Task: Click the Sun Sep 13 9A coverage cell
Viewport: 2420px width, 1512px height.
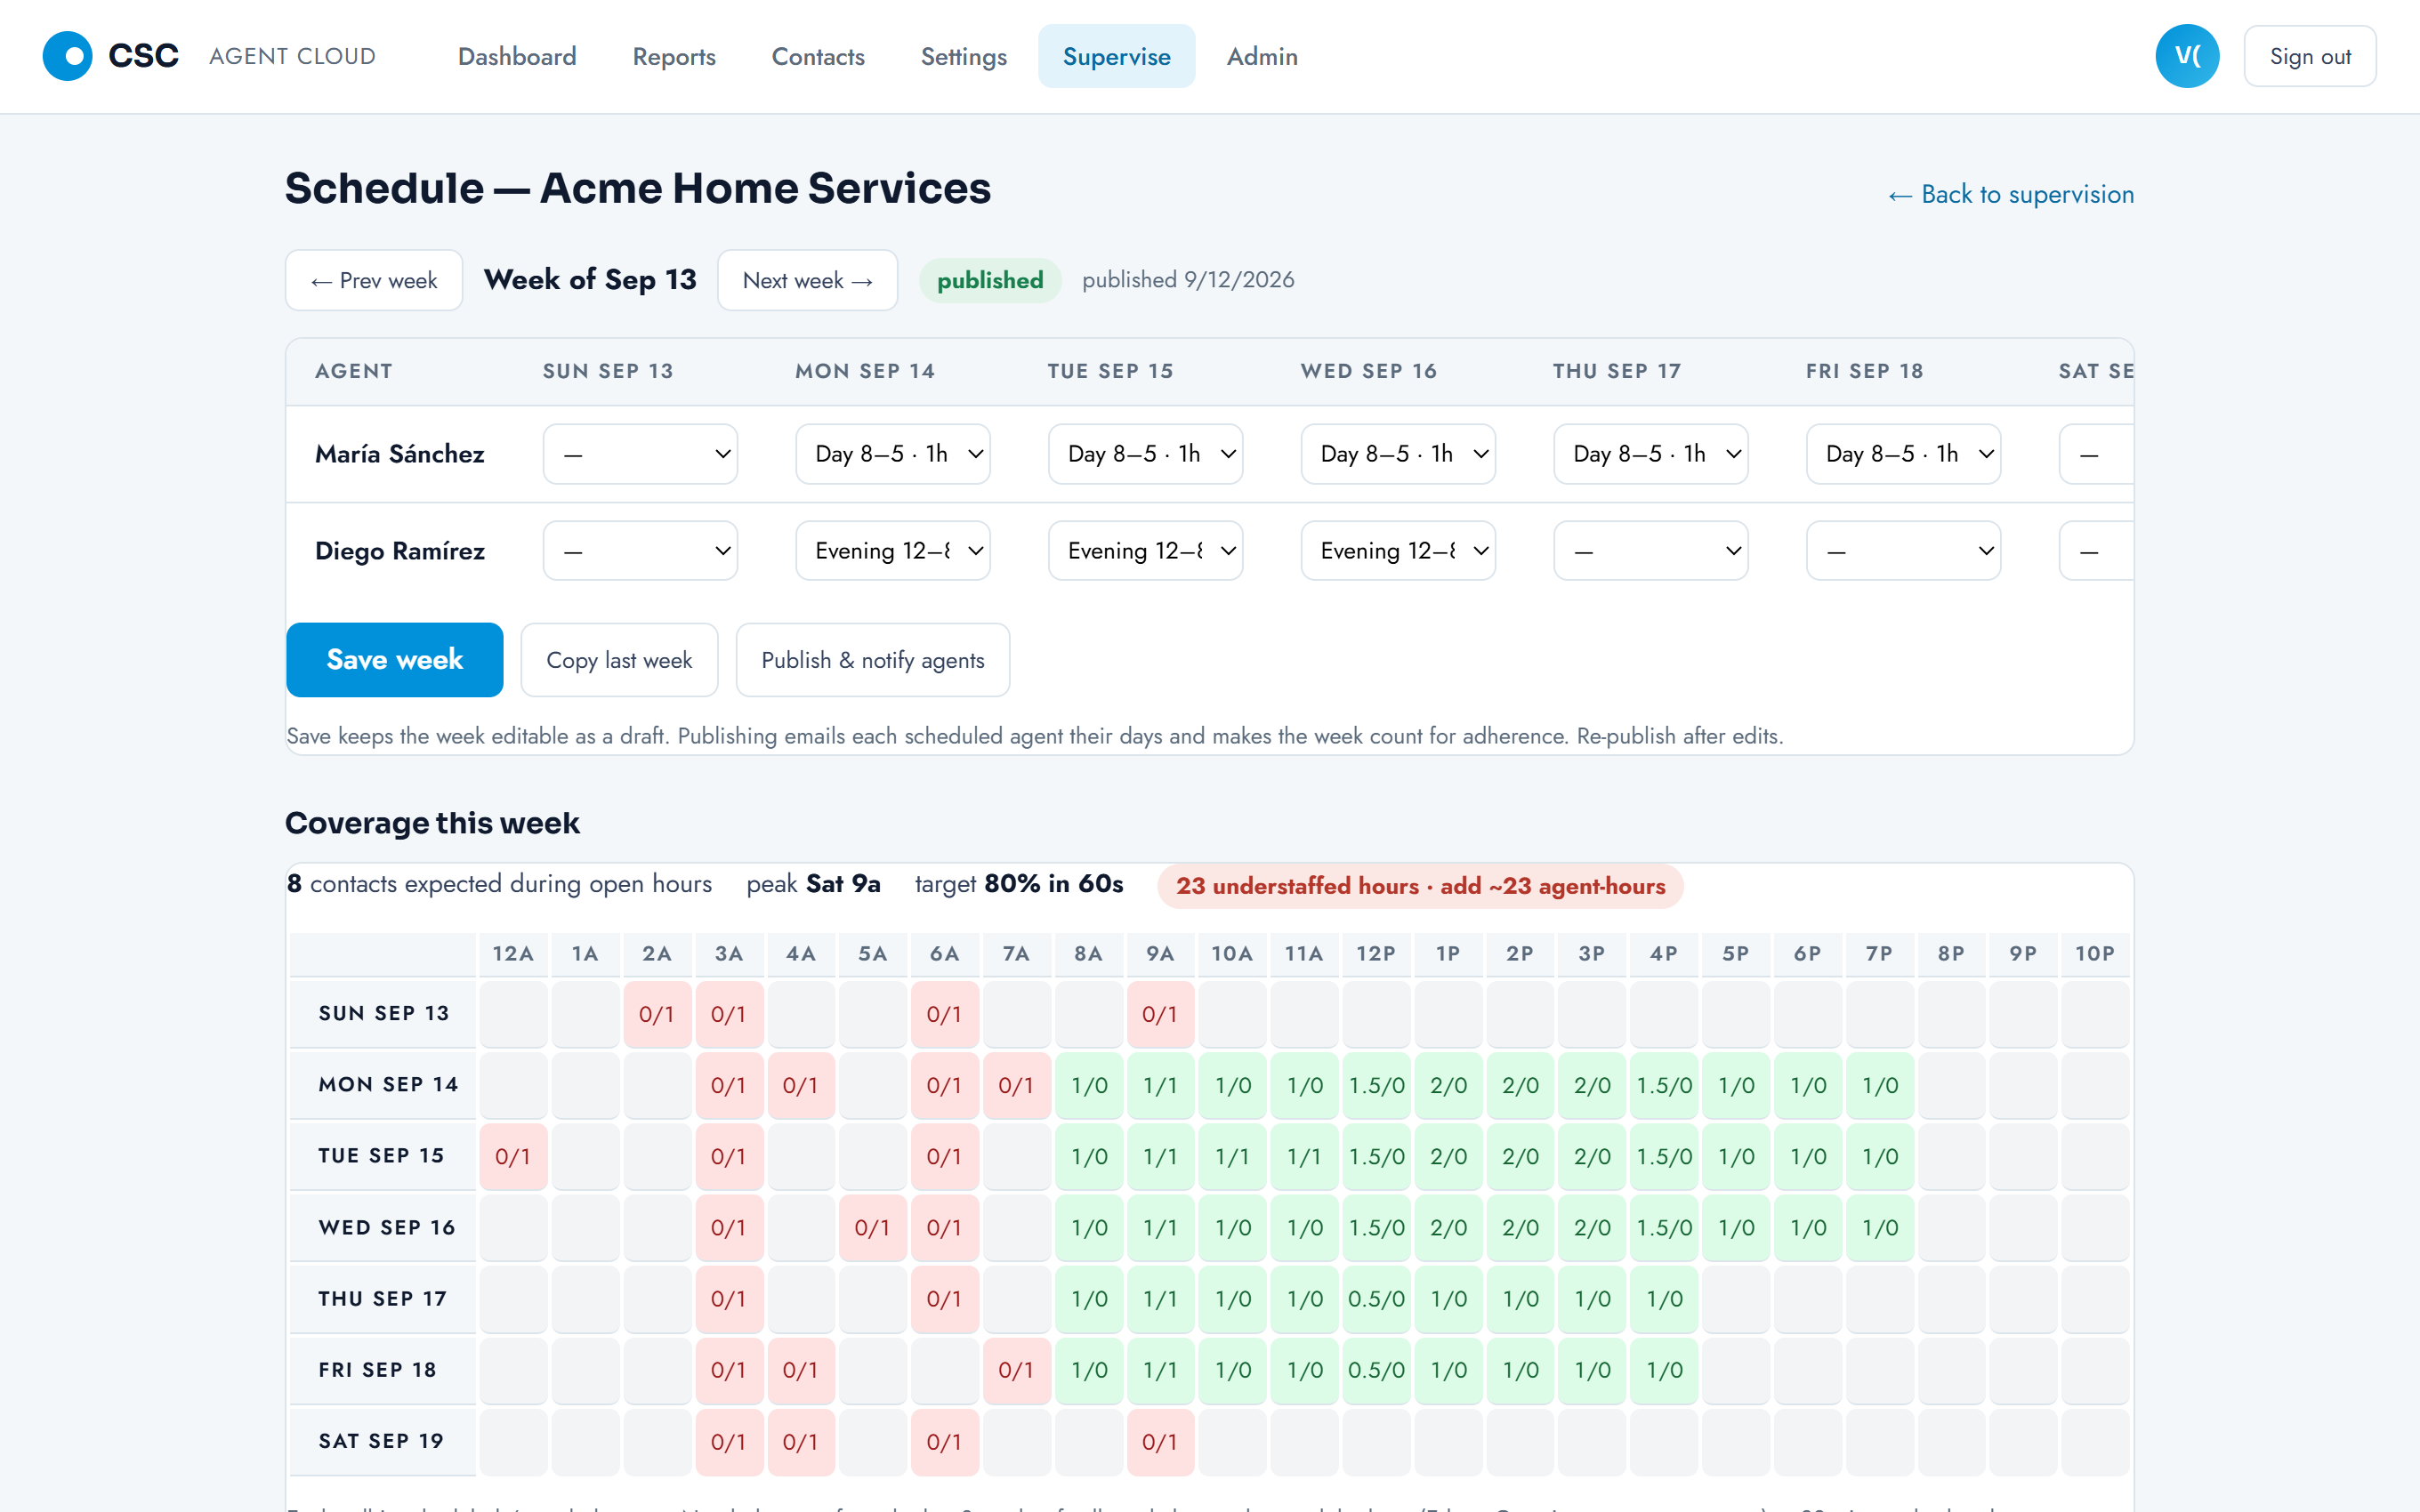Action: click(1160, 1014)
